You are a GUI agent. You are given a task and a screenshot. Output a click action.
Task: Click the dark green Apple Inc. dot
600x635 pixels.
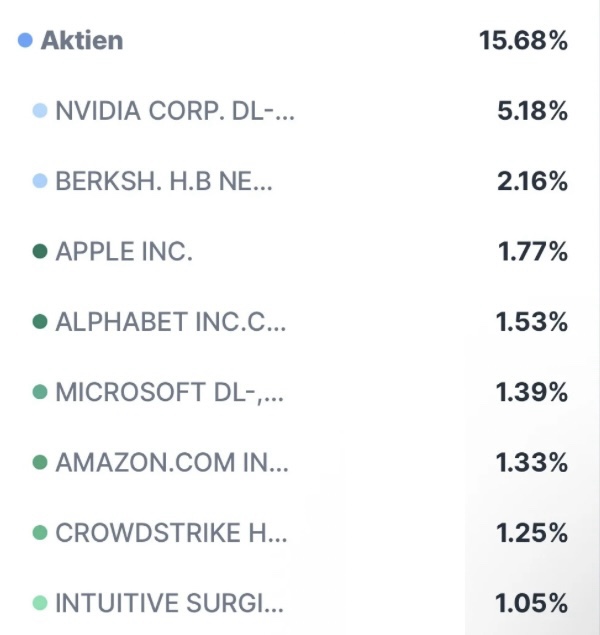point(40,252)
